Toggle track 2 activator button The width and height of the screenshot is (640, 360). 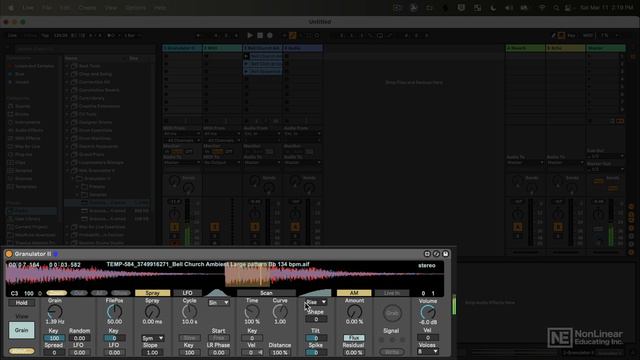click(x=215, y=227)
